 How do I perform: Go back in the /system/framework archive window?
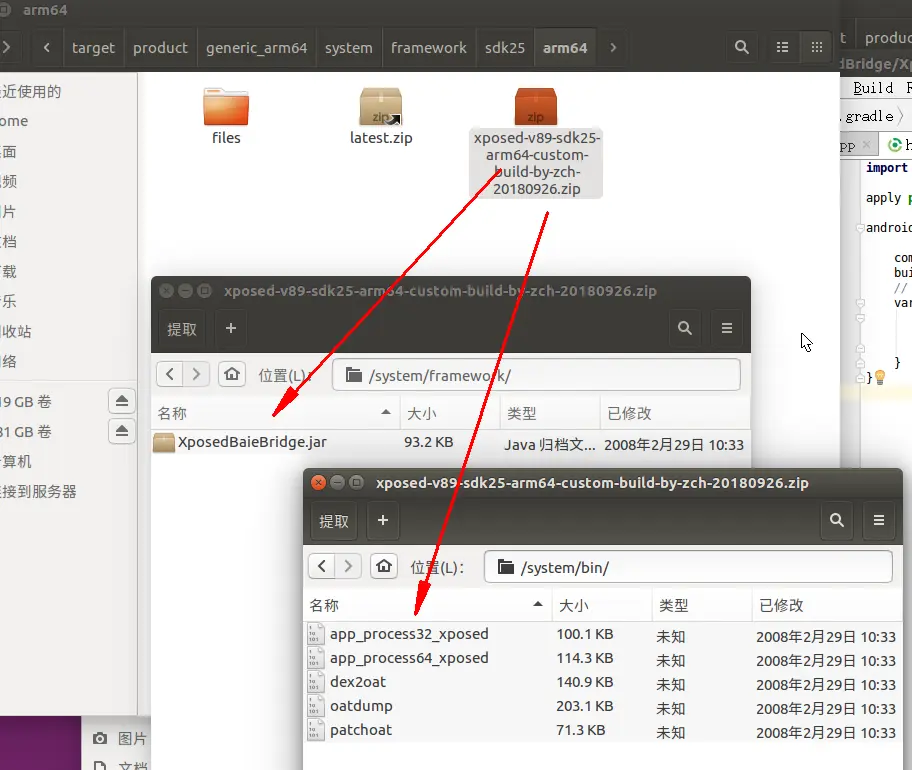click(170, 374)
